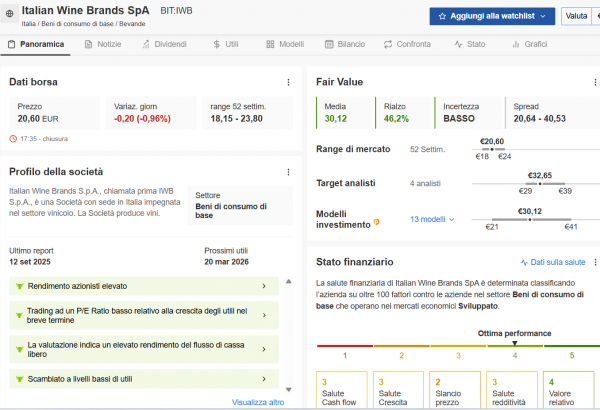
Task: Click the Visualizza altro link
Action: [x=258, y=402]
